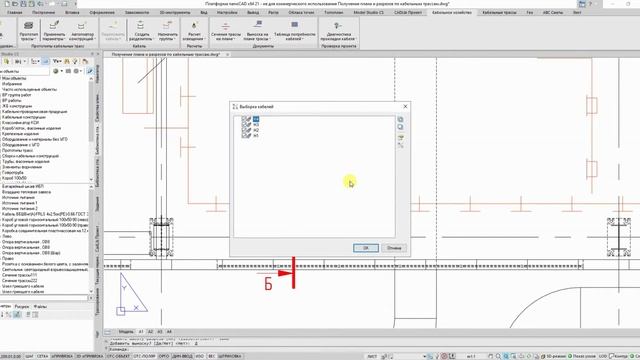Screen dimensions: 640x360
Task: Click library search input field
Action: pos(24,71)
